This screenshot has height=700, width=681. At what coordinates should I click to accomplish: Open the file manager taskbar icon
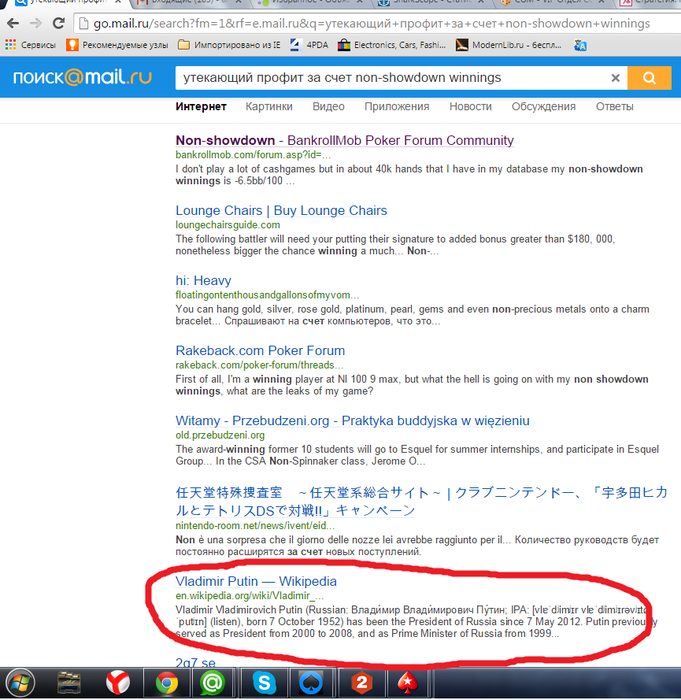pyautogui.click(x=69, y=683)
